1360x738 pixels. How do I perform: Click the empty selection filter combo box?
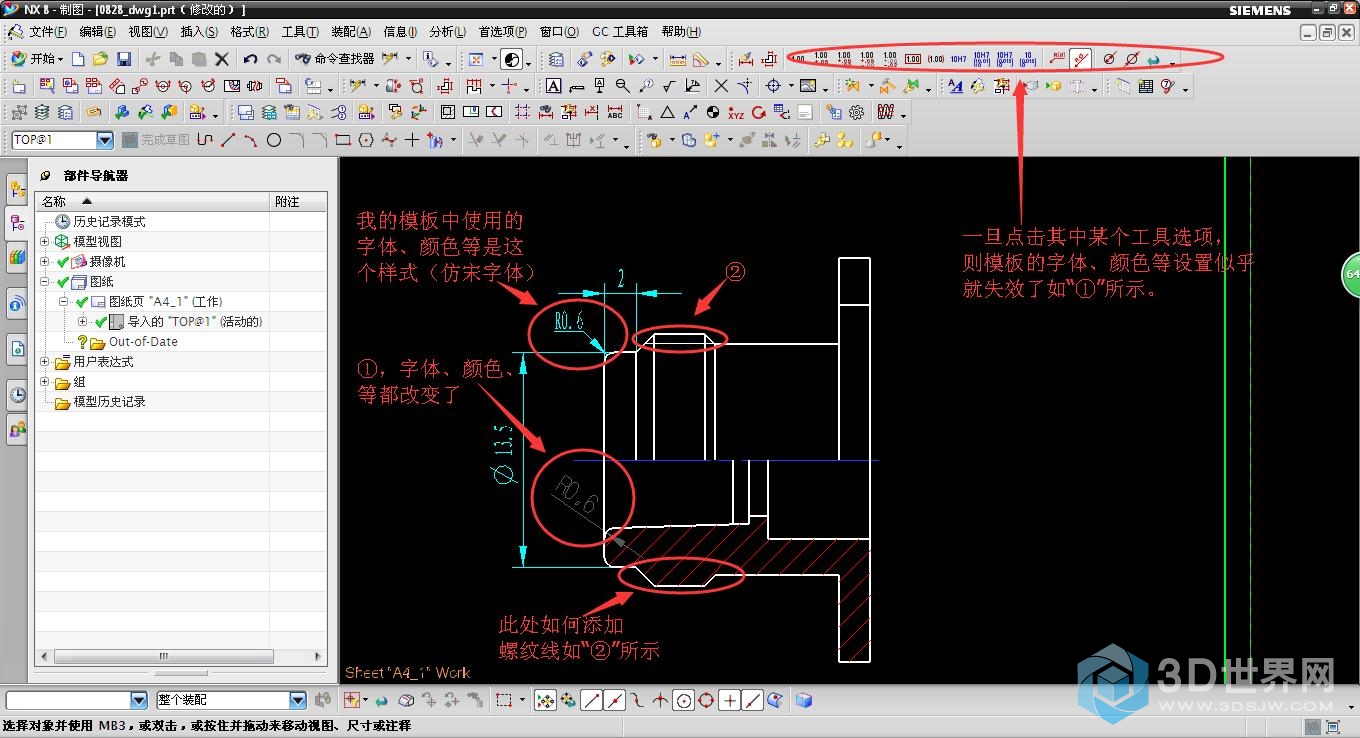pyautogui.click(x=76, y=701)
